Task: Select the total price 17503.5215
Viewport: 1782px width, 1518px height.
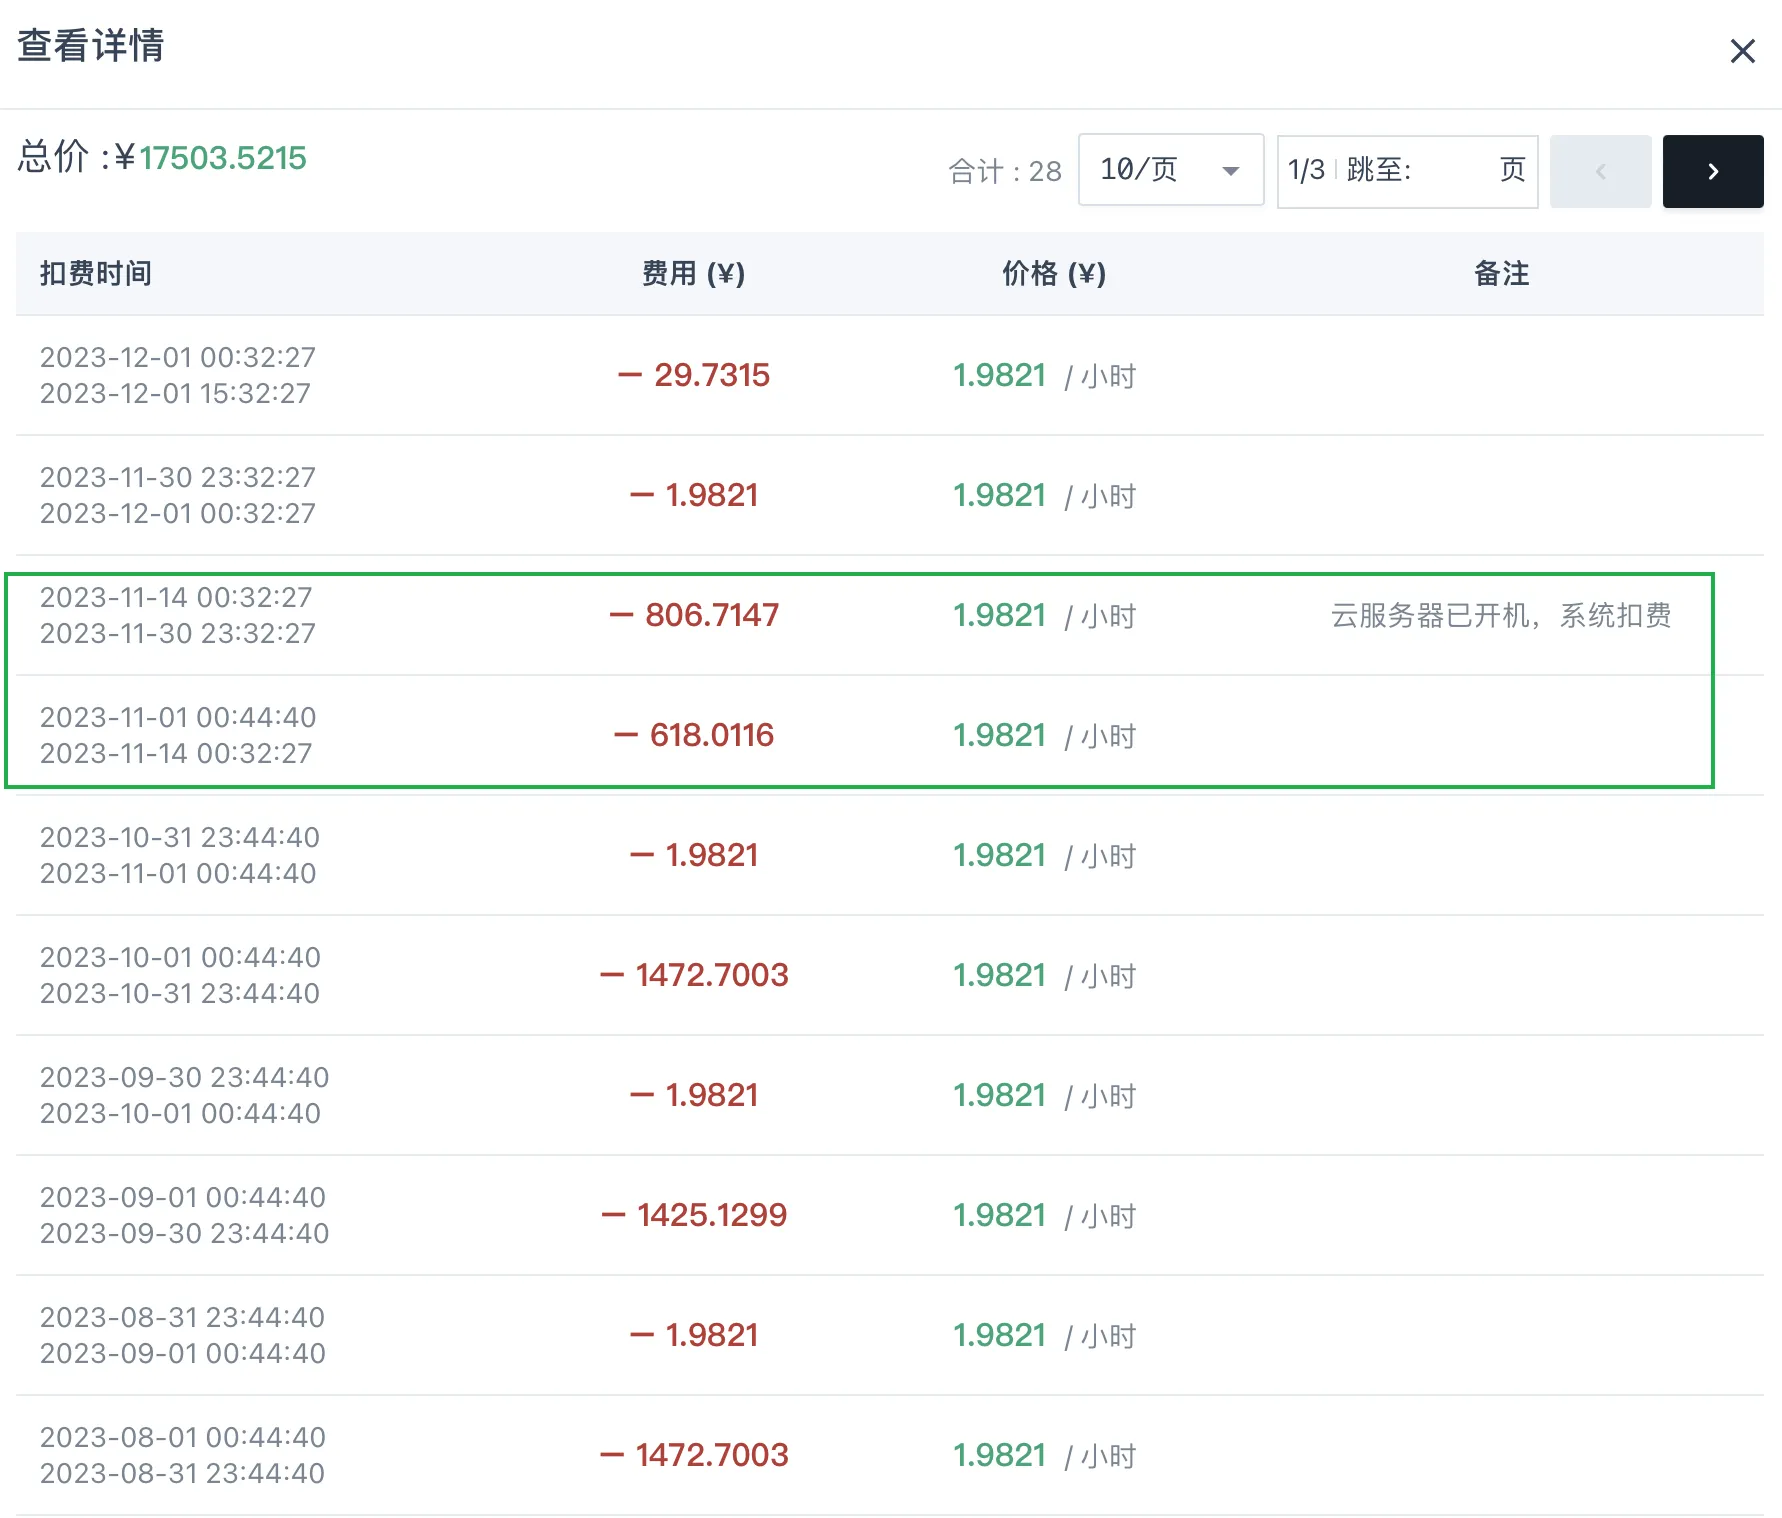Action: (x=223, y=158)
